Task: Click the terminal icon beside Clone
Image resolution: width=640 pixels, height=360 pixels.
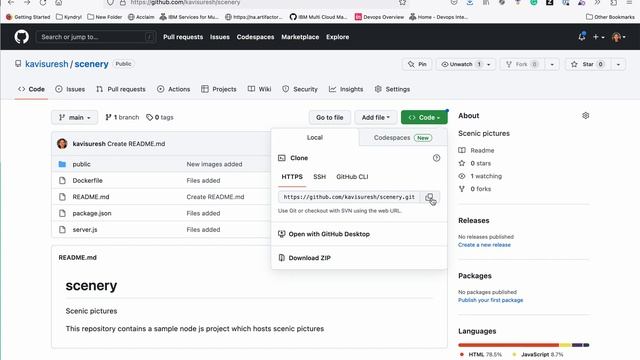Action: tap(282, 158)
